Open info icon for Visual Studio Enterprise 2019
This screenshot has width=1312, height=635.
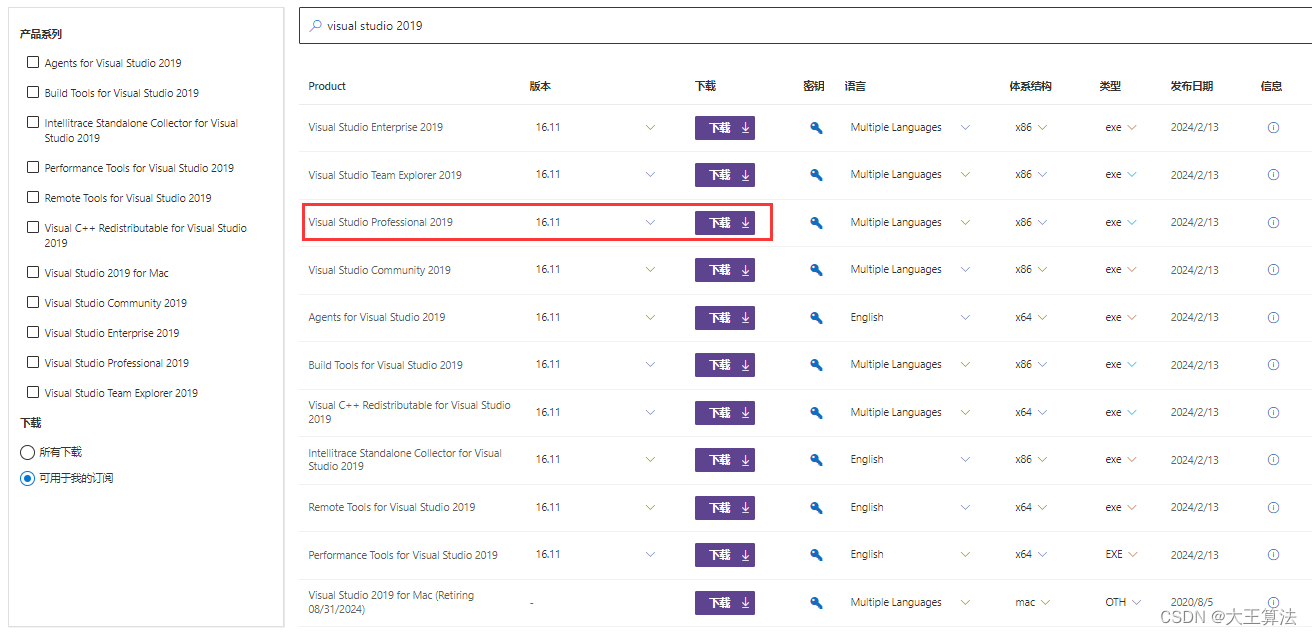click(1273, 128)
